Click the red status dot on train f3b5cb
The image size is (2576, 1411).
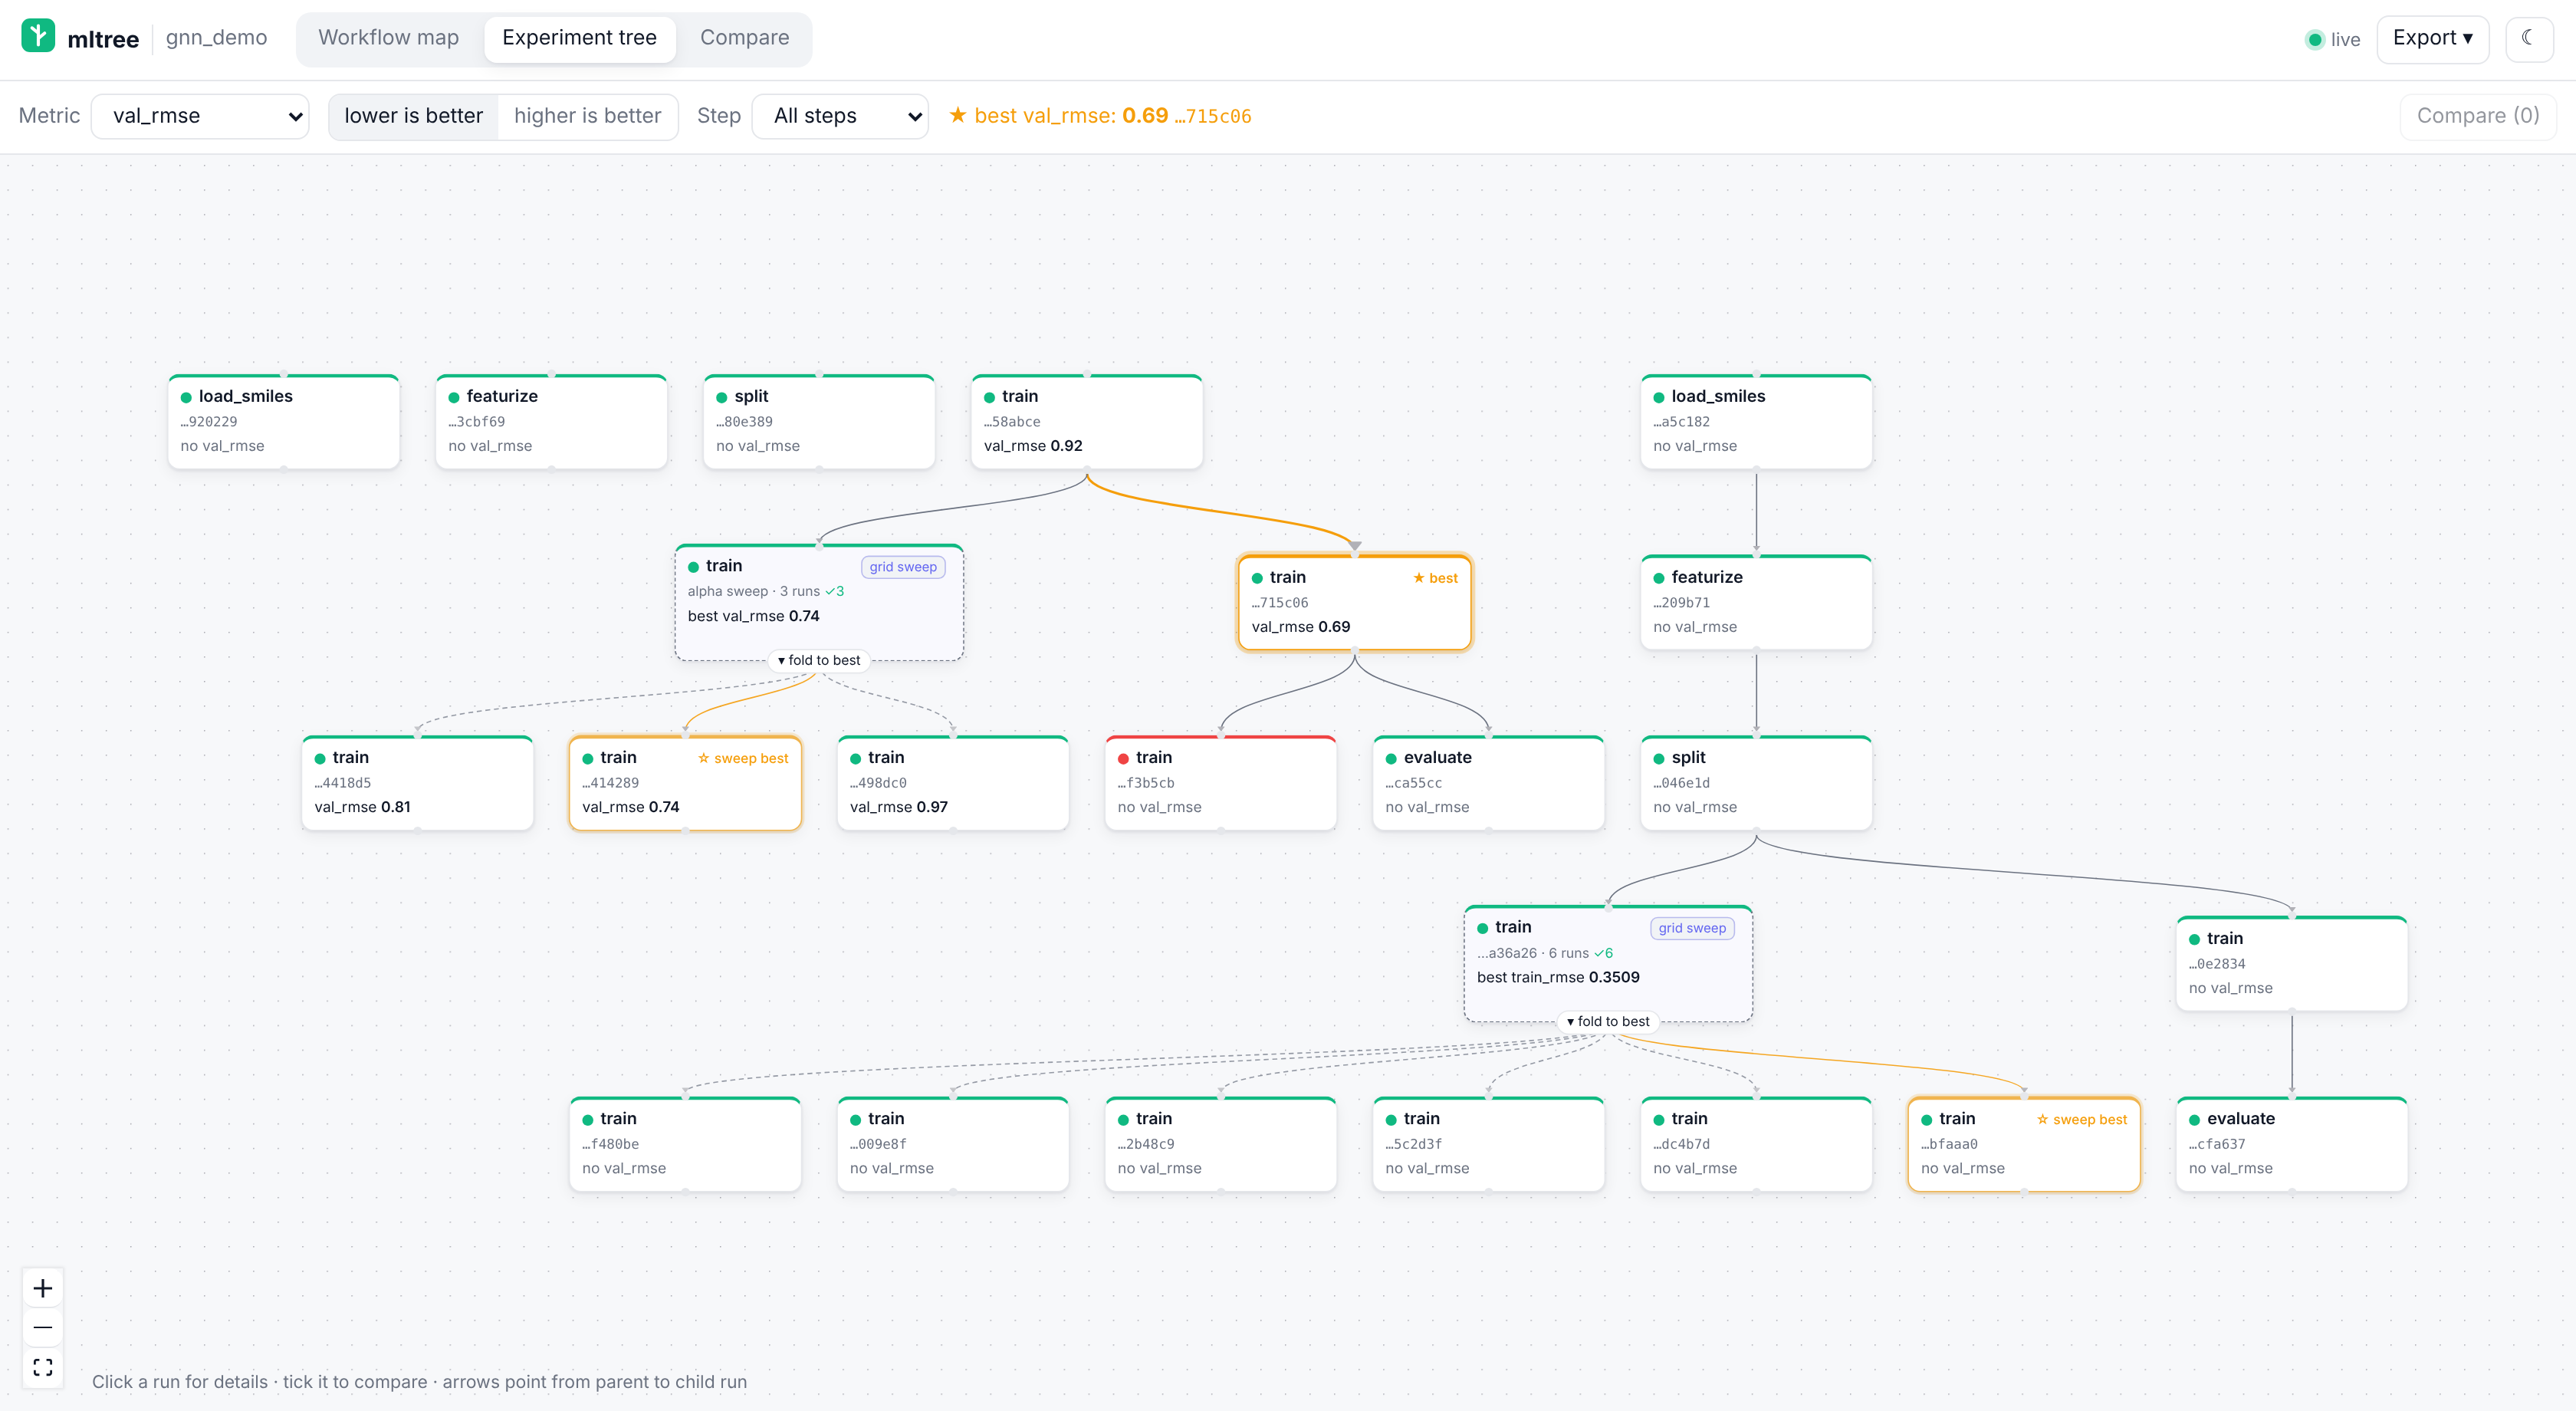click(x=1123, y=758)
